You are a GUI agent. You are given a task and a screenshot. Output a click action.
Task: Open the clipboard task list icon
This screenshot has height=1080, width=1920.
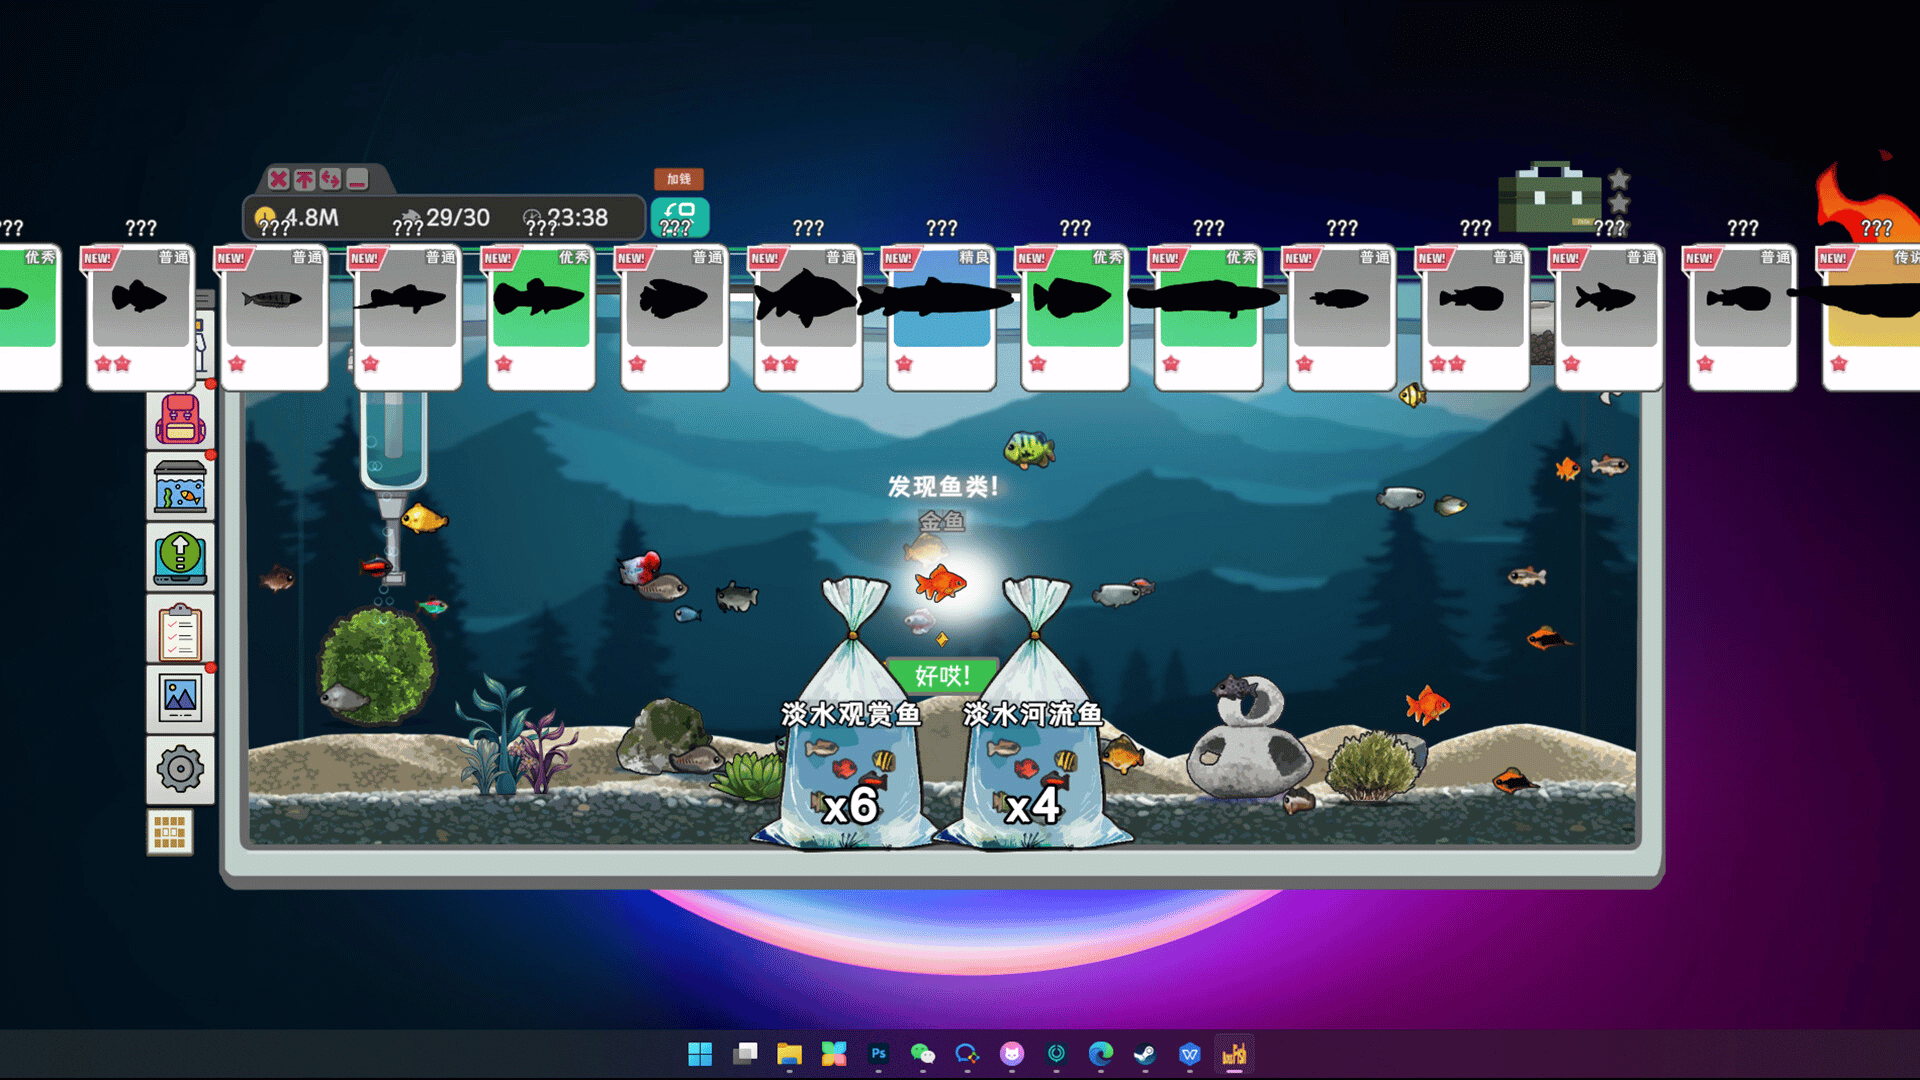pos(180,630)
